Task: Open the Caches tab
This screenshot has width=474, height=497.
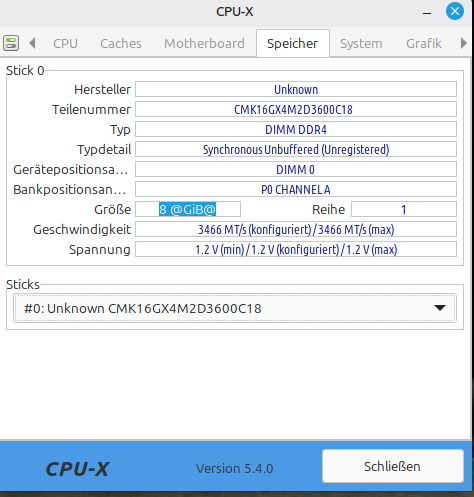Action: [x=121, y=43]
